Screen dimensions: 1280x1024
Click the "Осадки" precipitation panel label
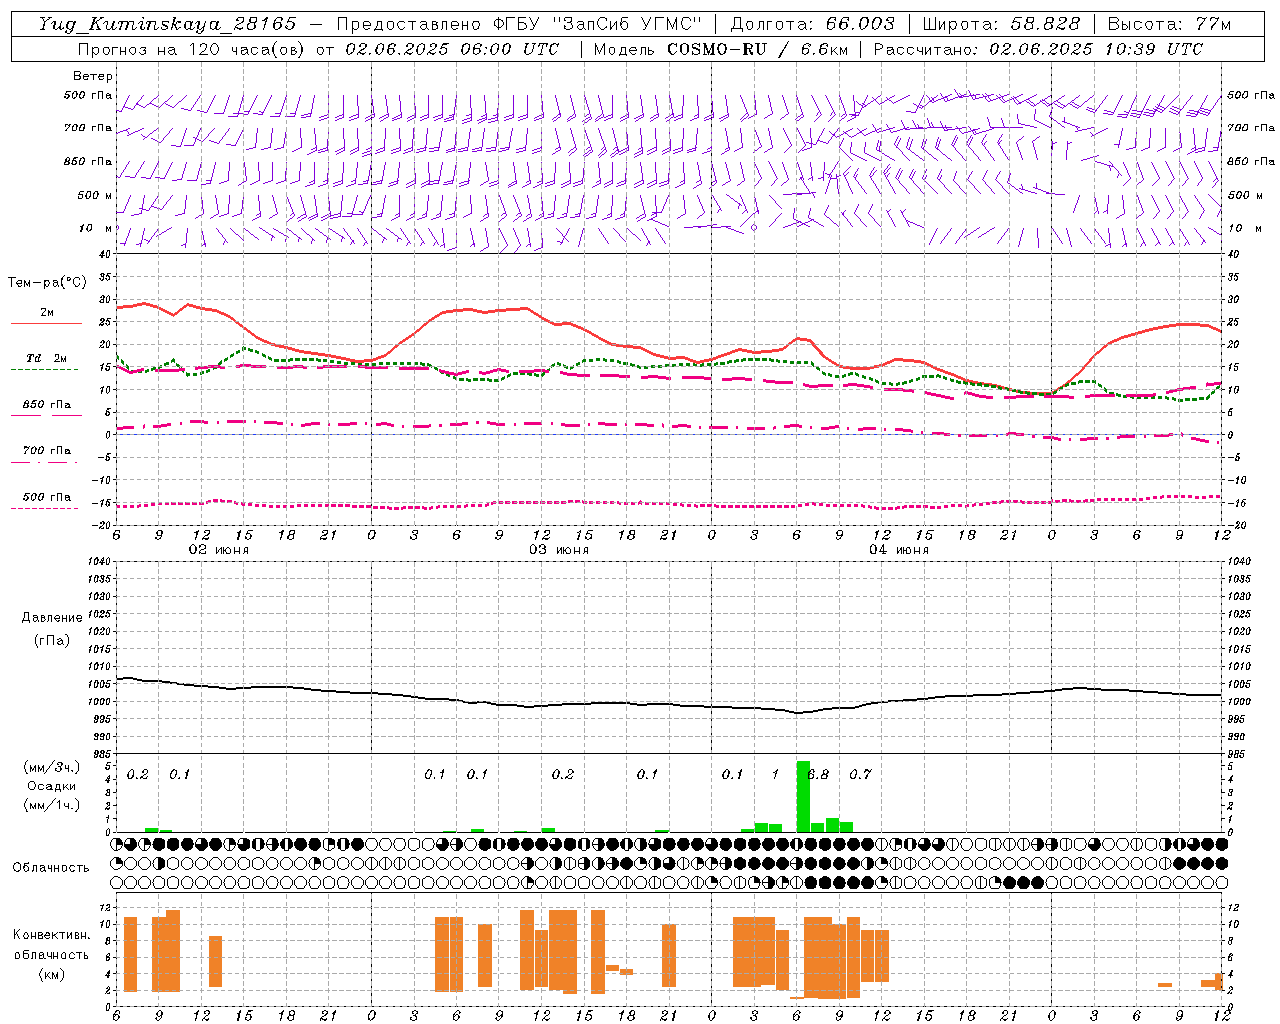(52, 786)
